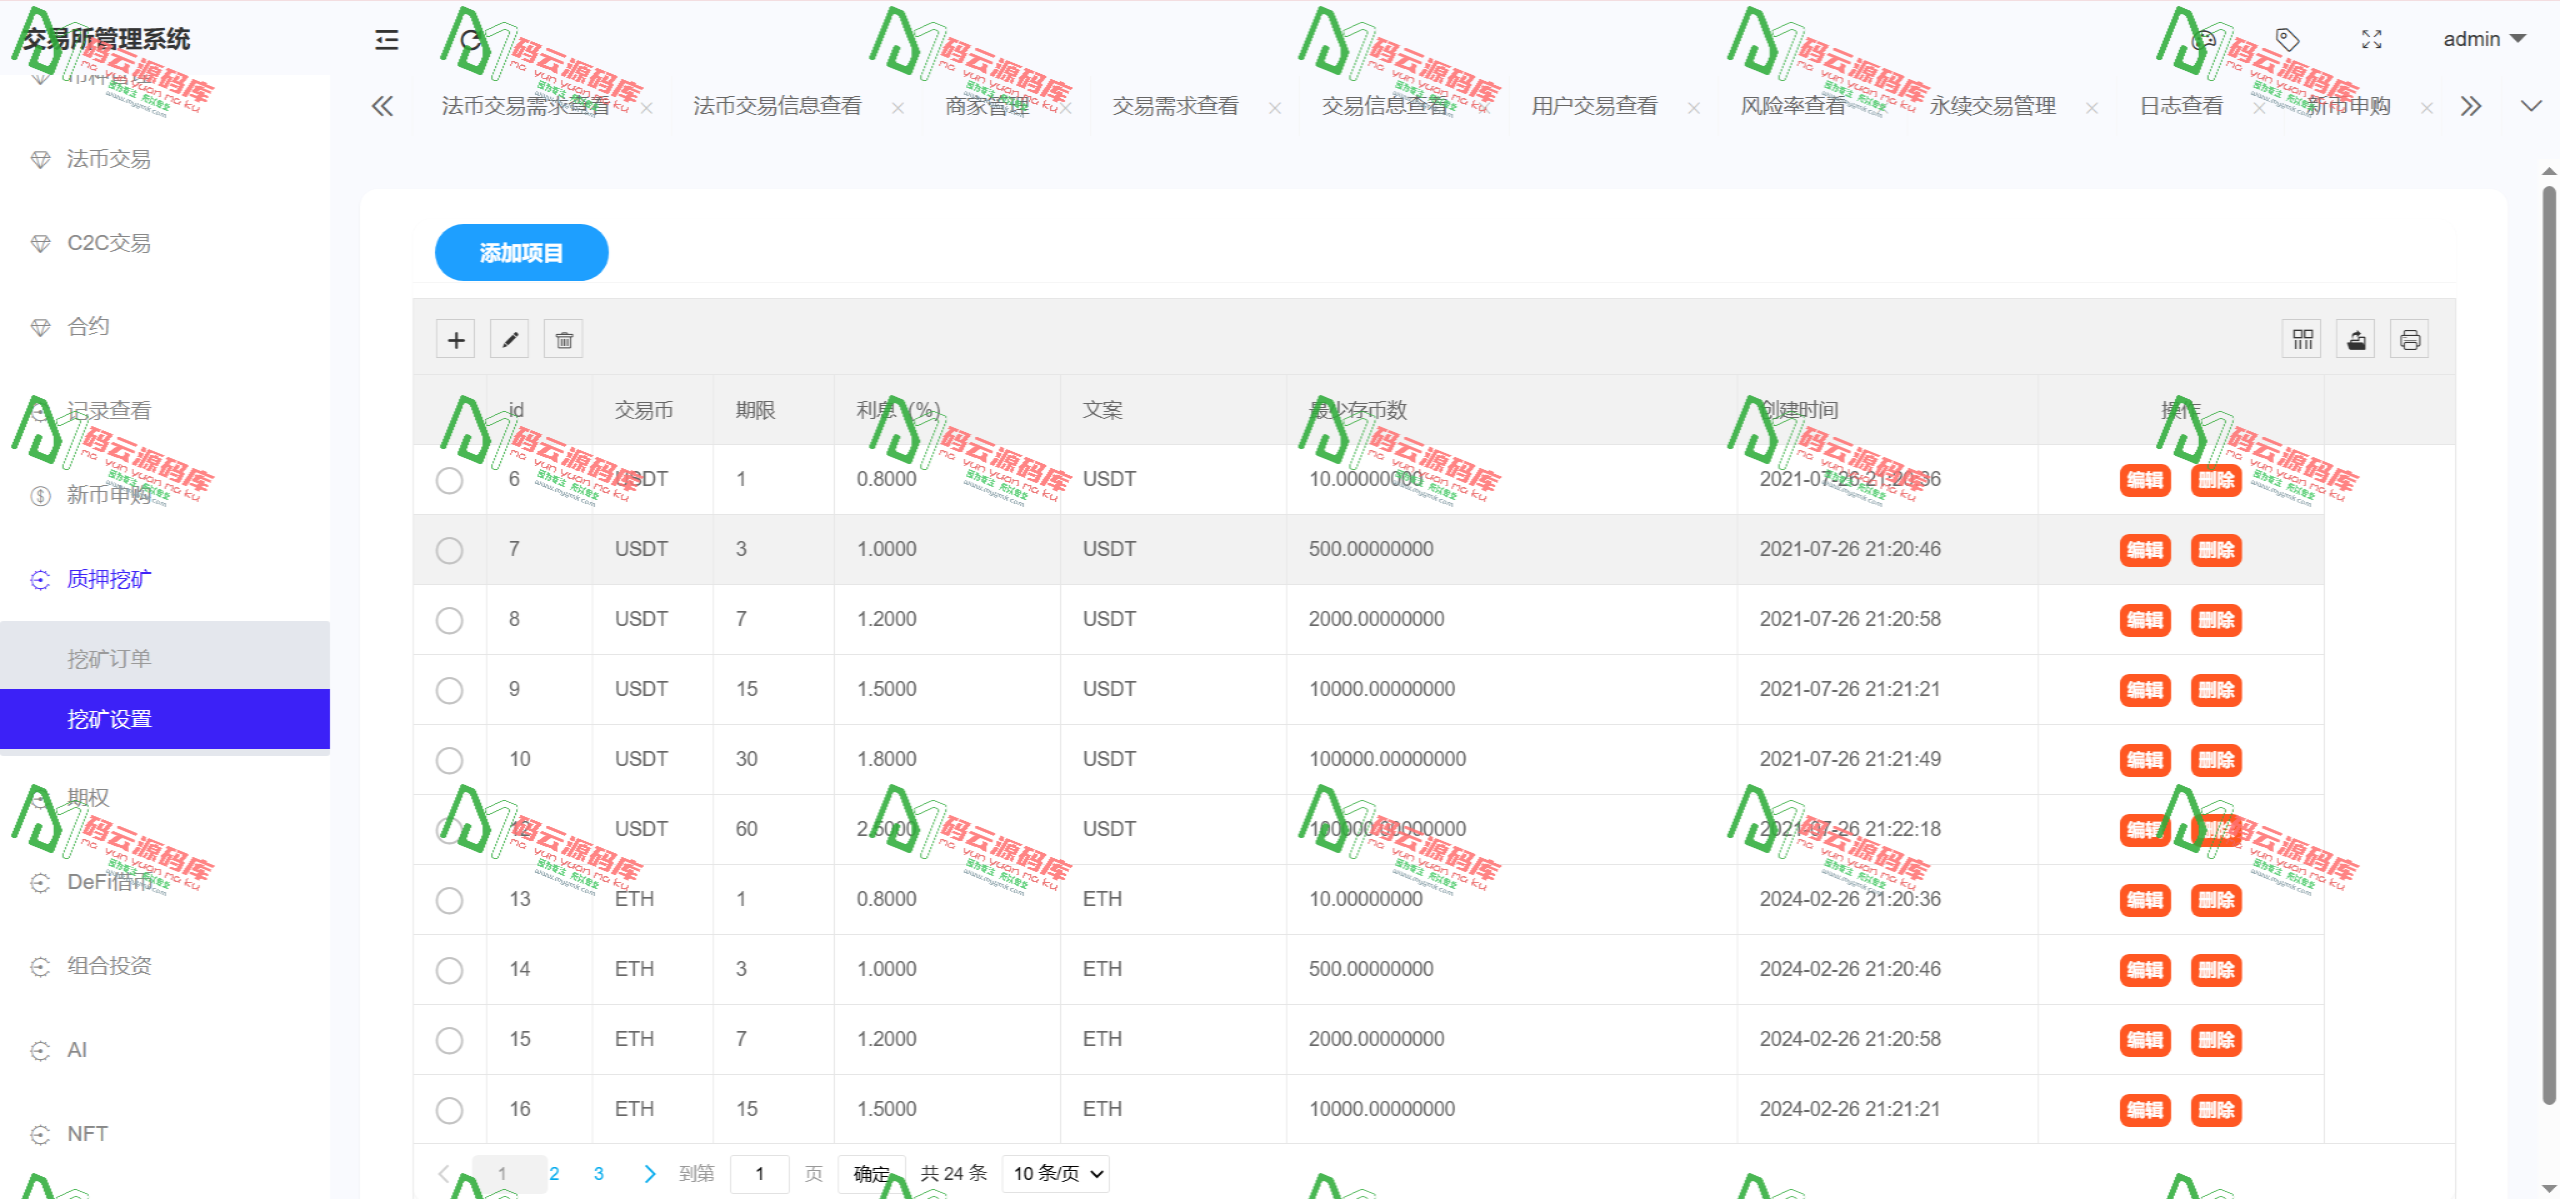Click the 编辑 button for row id 9
This screenshot has width=2560, height=1199.
coord(2145,690)
